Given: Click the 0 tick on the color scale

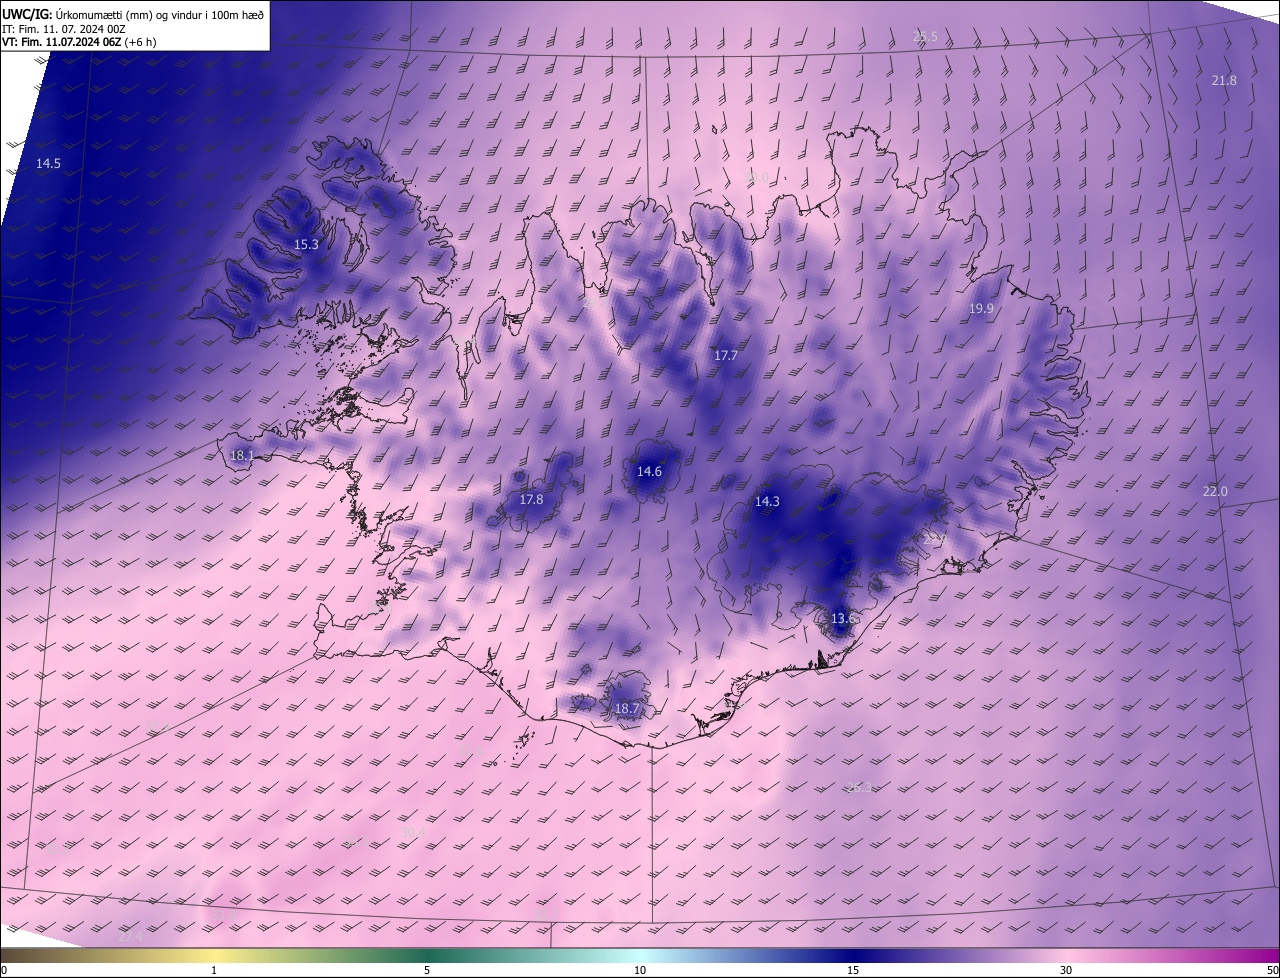Looking at the screenshot, I should pos(4,970).
